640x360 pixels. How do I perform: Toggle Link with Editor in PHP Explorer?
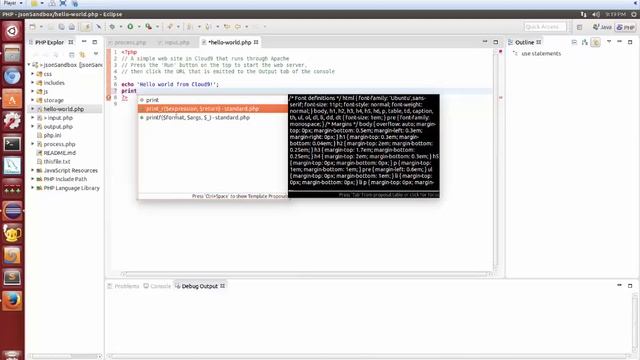(82, 55)
